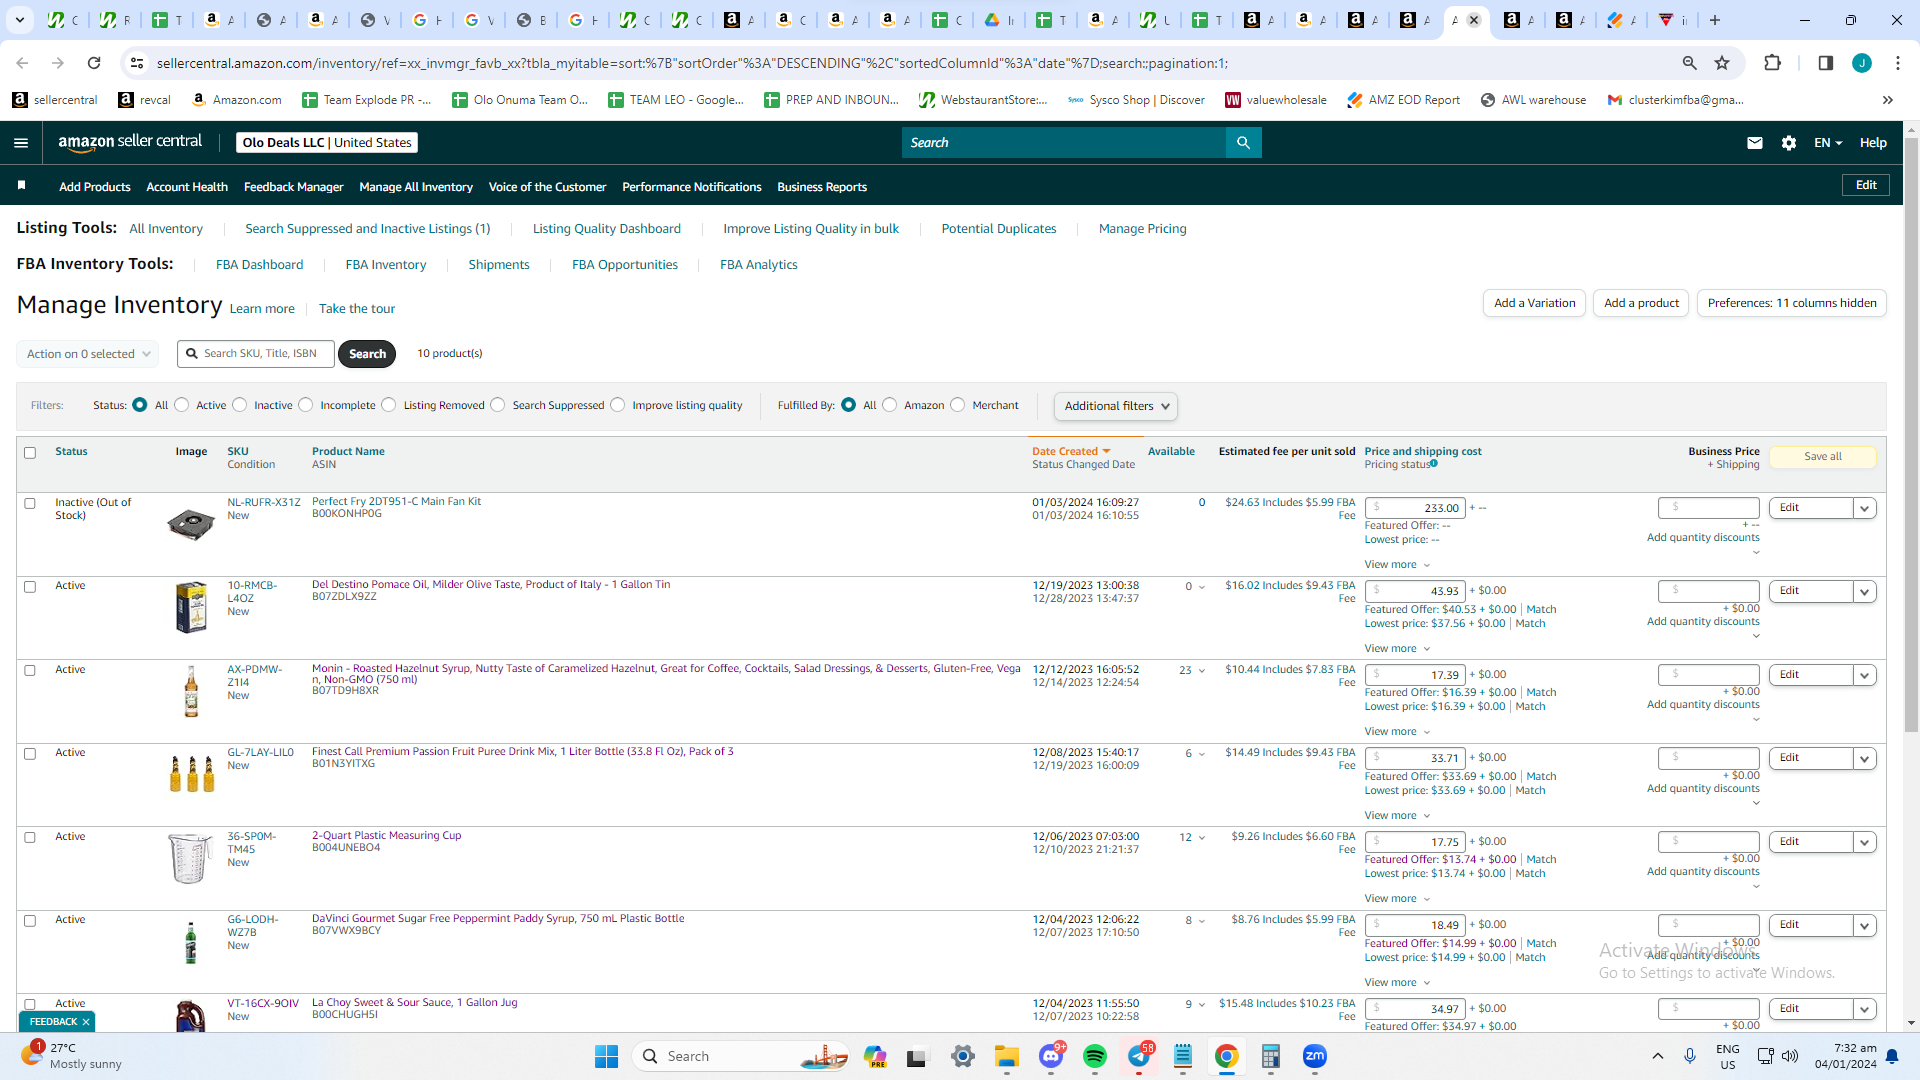Expand View more for the Finest Call row

pos(1397,816)
